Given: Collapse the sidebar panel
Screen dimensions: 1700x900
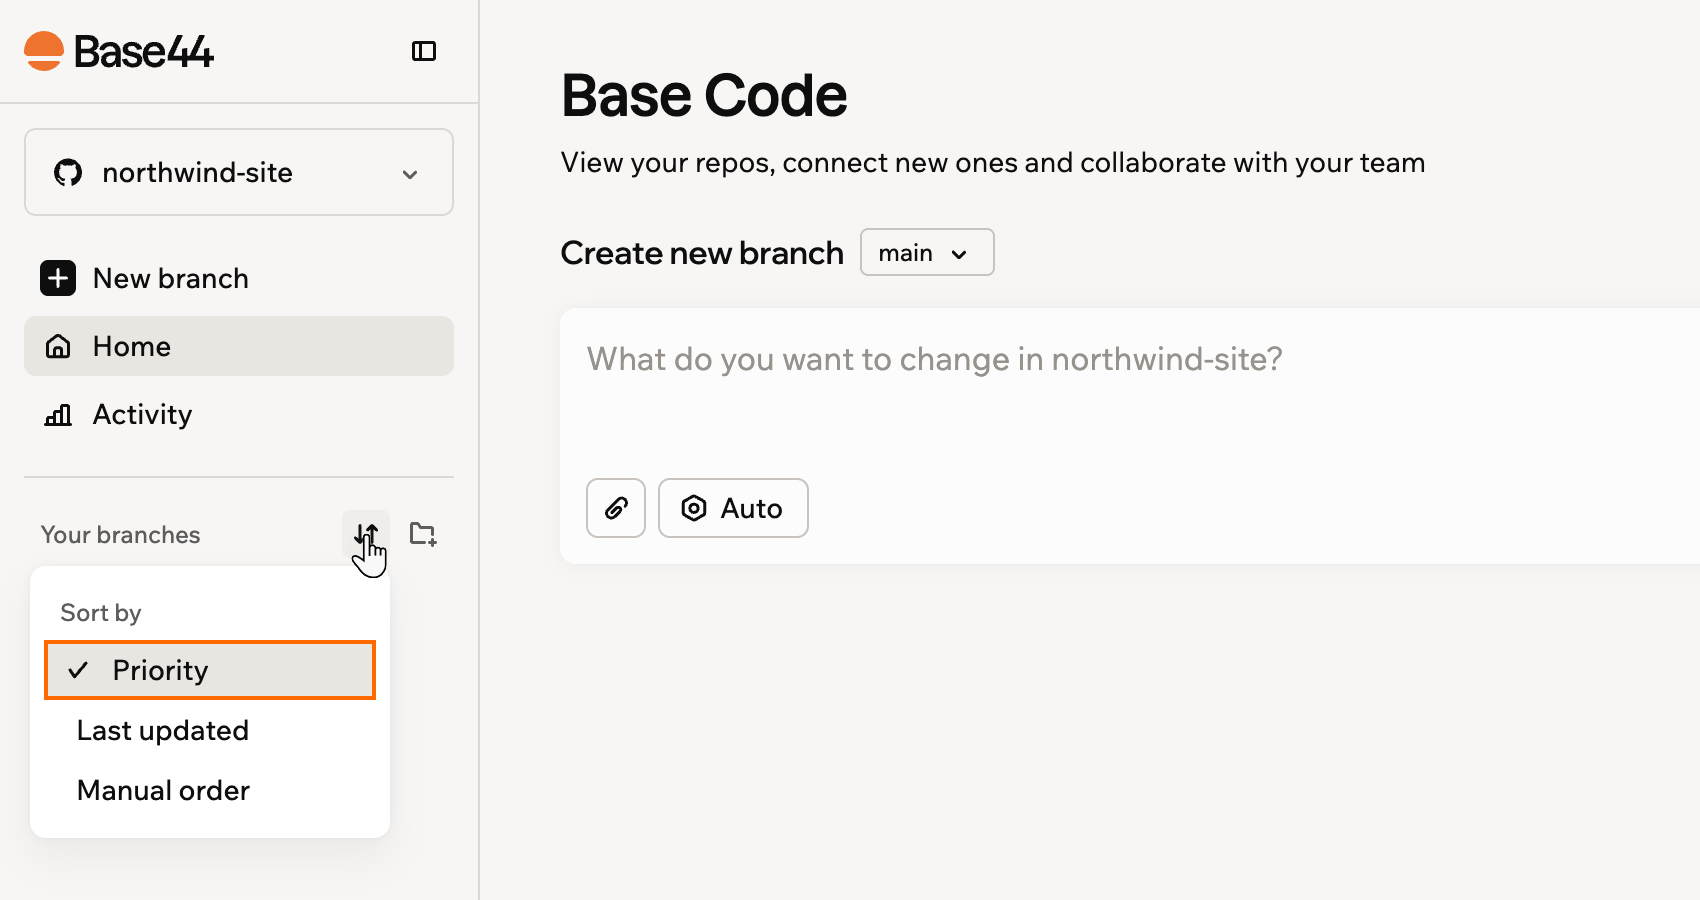Looking at the screenshot, I should (x=424, y=51).
